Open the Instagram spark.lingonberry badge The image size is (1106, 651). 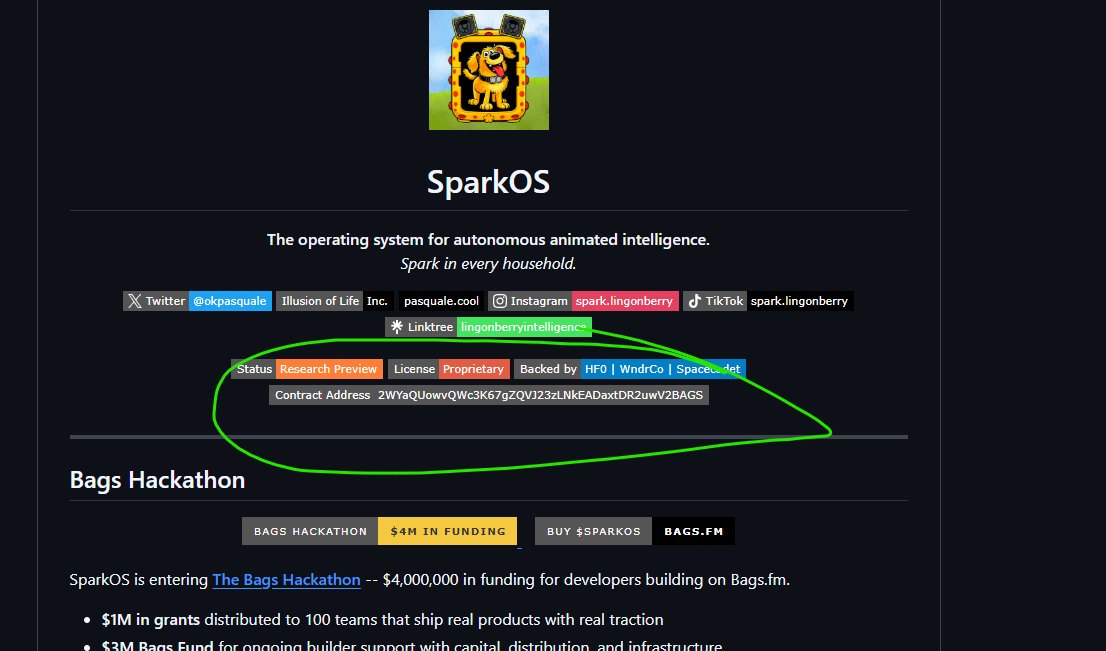(x=583, y=301)
